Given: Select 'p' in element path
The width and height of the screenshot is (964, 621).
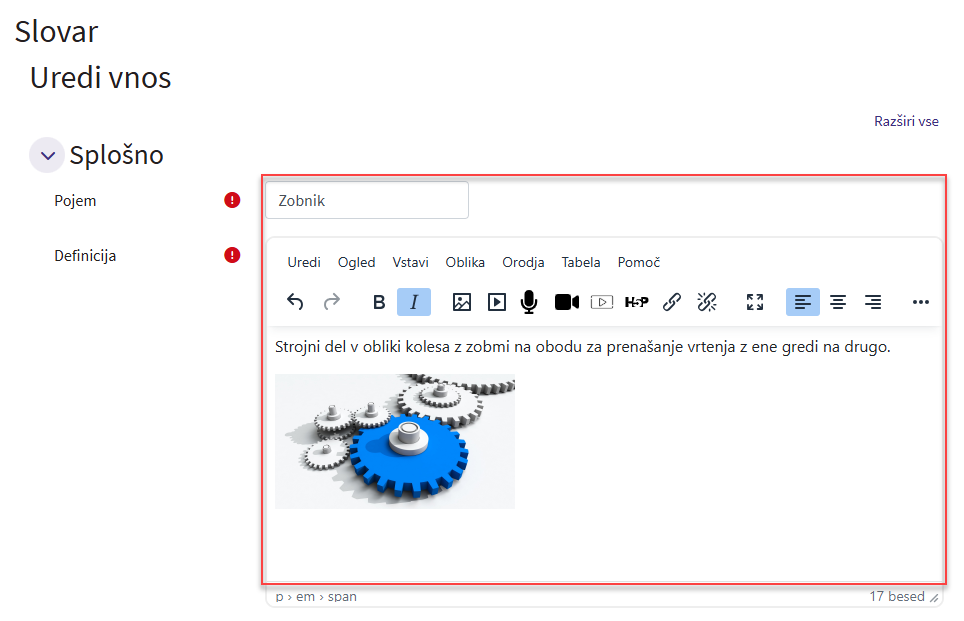Looking at the screenshot, I should click(x=279, y=596).
